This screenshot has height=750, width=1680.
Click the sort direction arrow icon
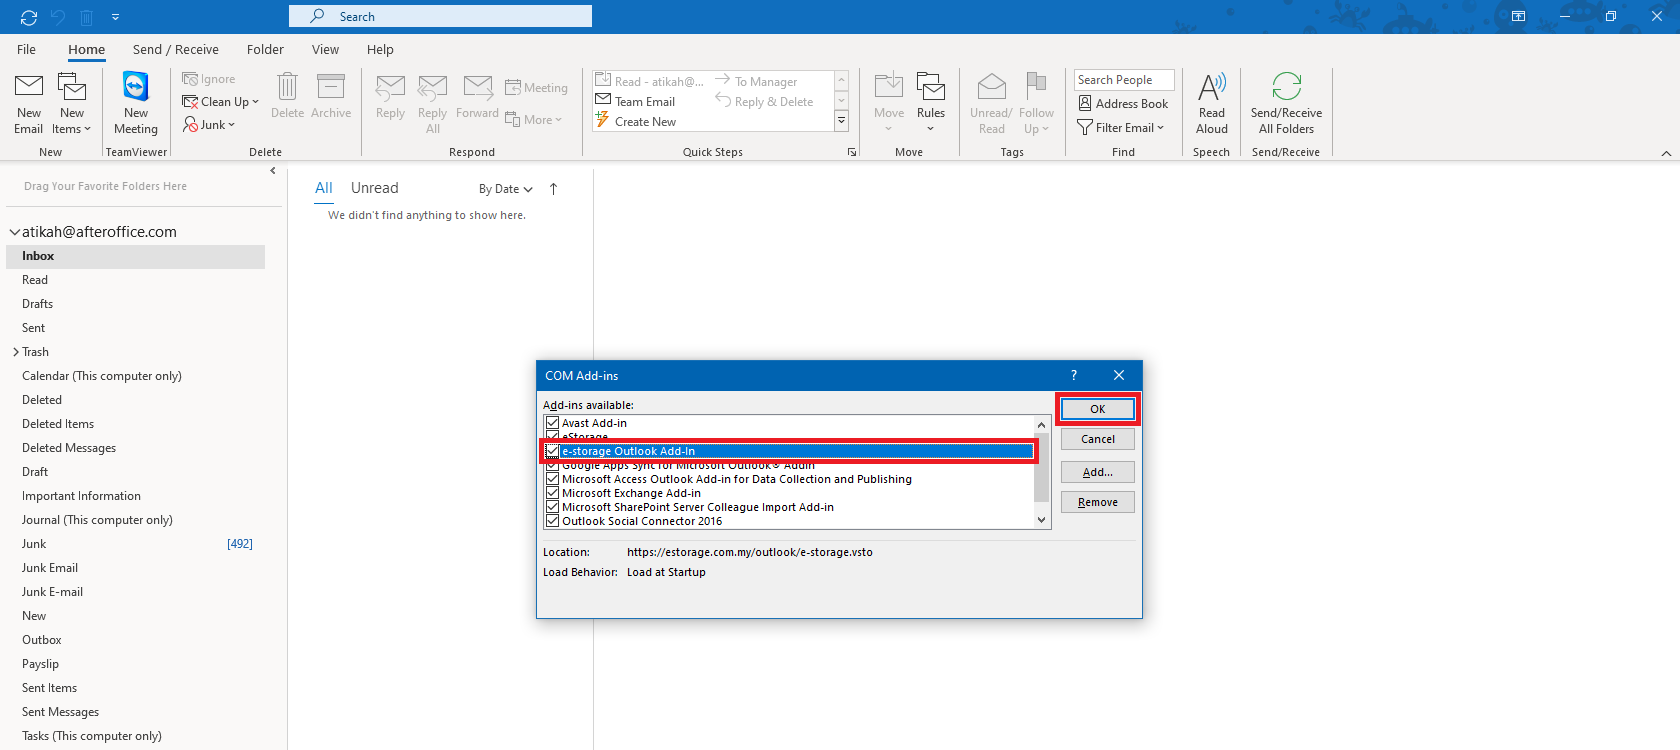pyautogui.click(x=553, y=189)
